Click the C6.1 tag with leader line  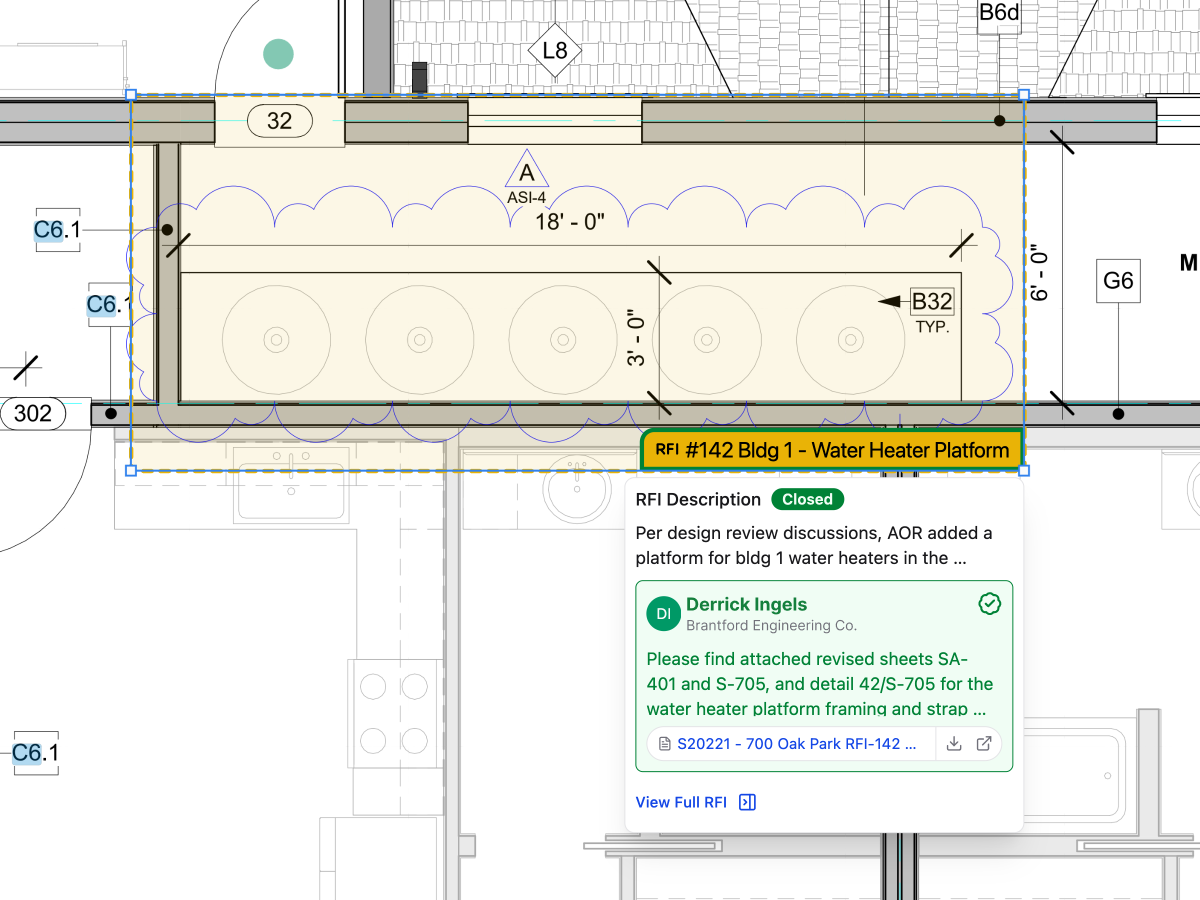point(57,230)
